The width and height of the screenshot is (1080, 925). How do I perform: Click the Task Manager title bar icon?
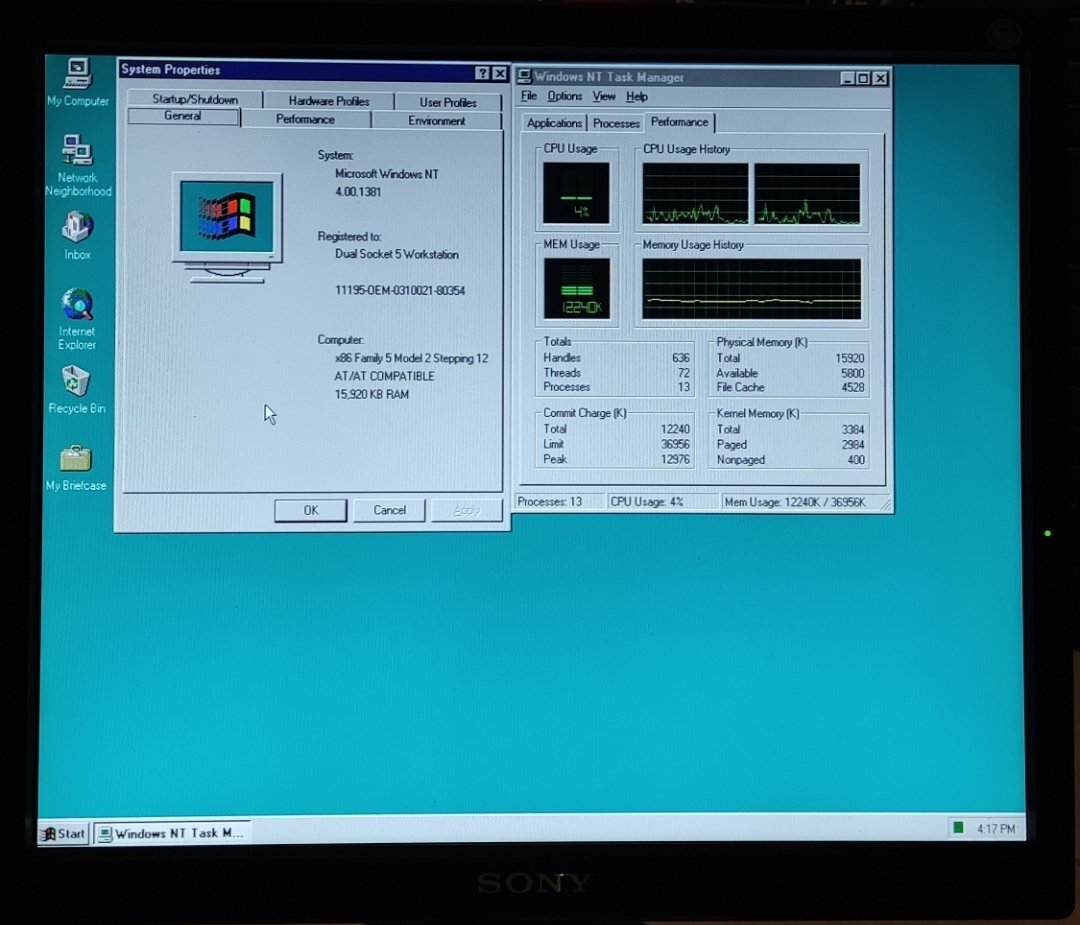pos(524,76)
